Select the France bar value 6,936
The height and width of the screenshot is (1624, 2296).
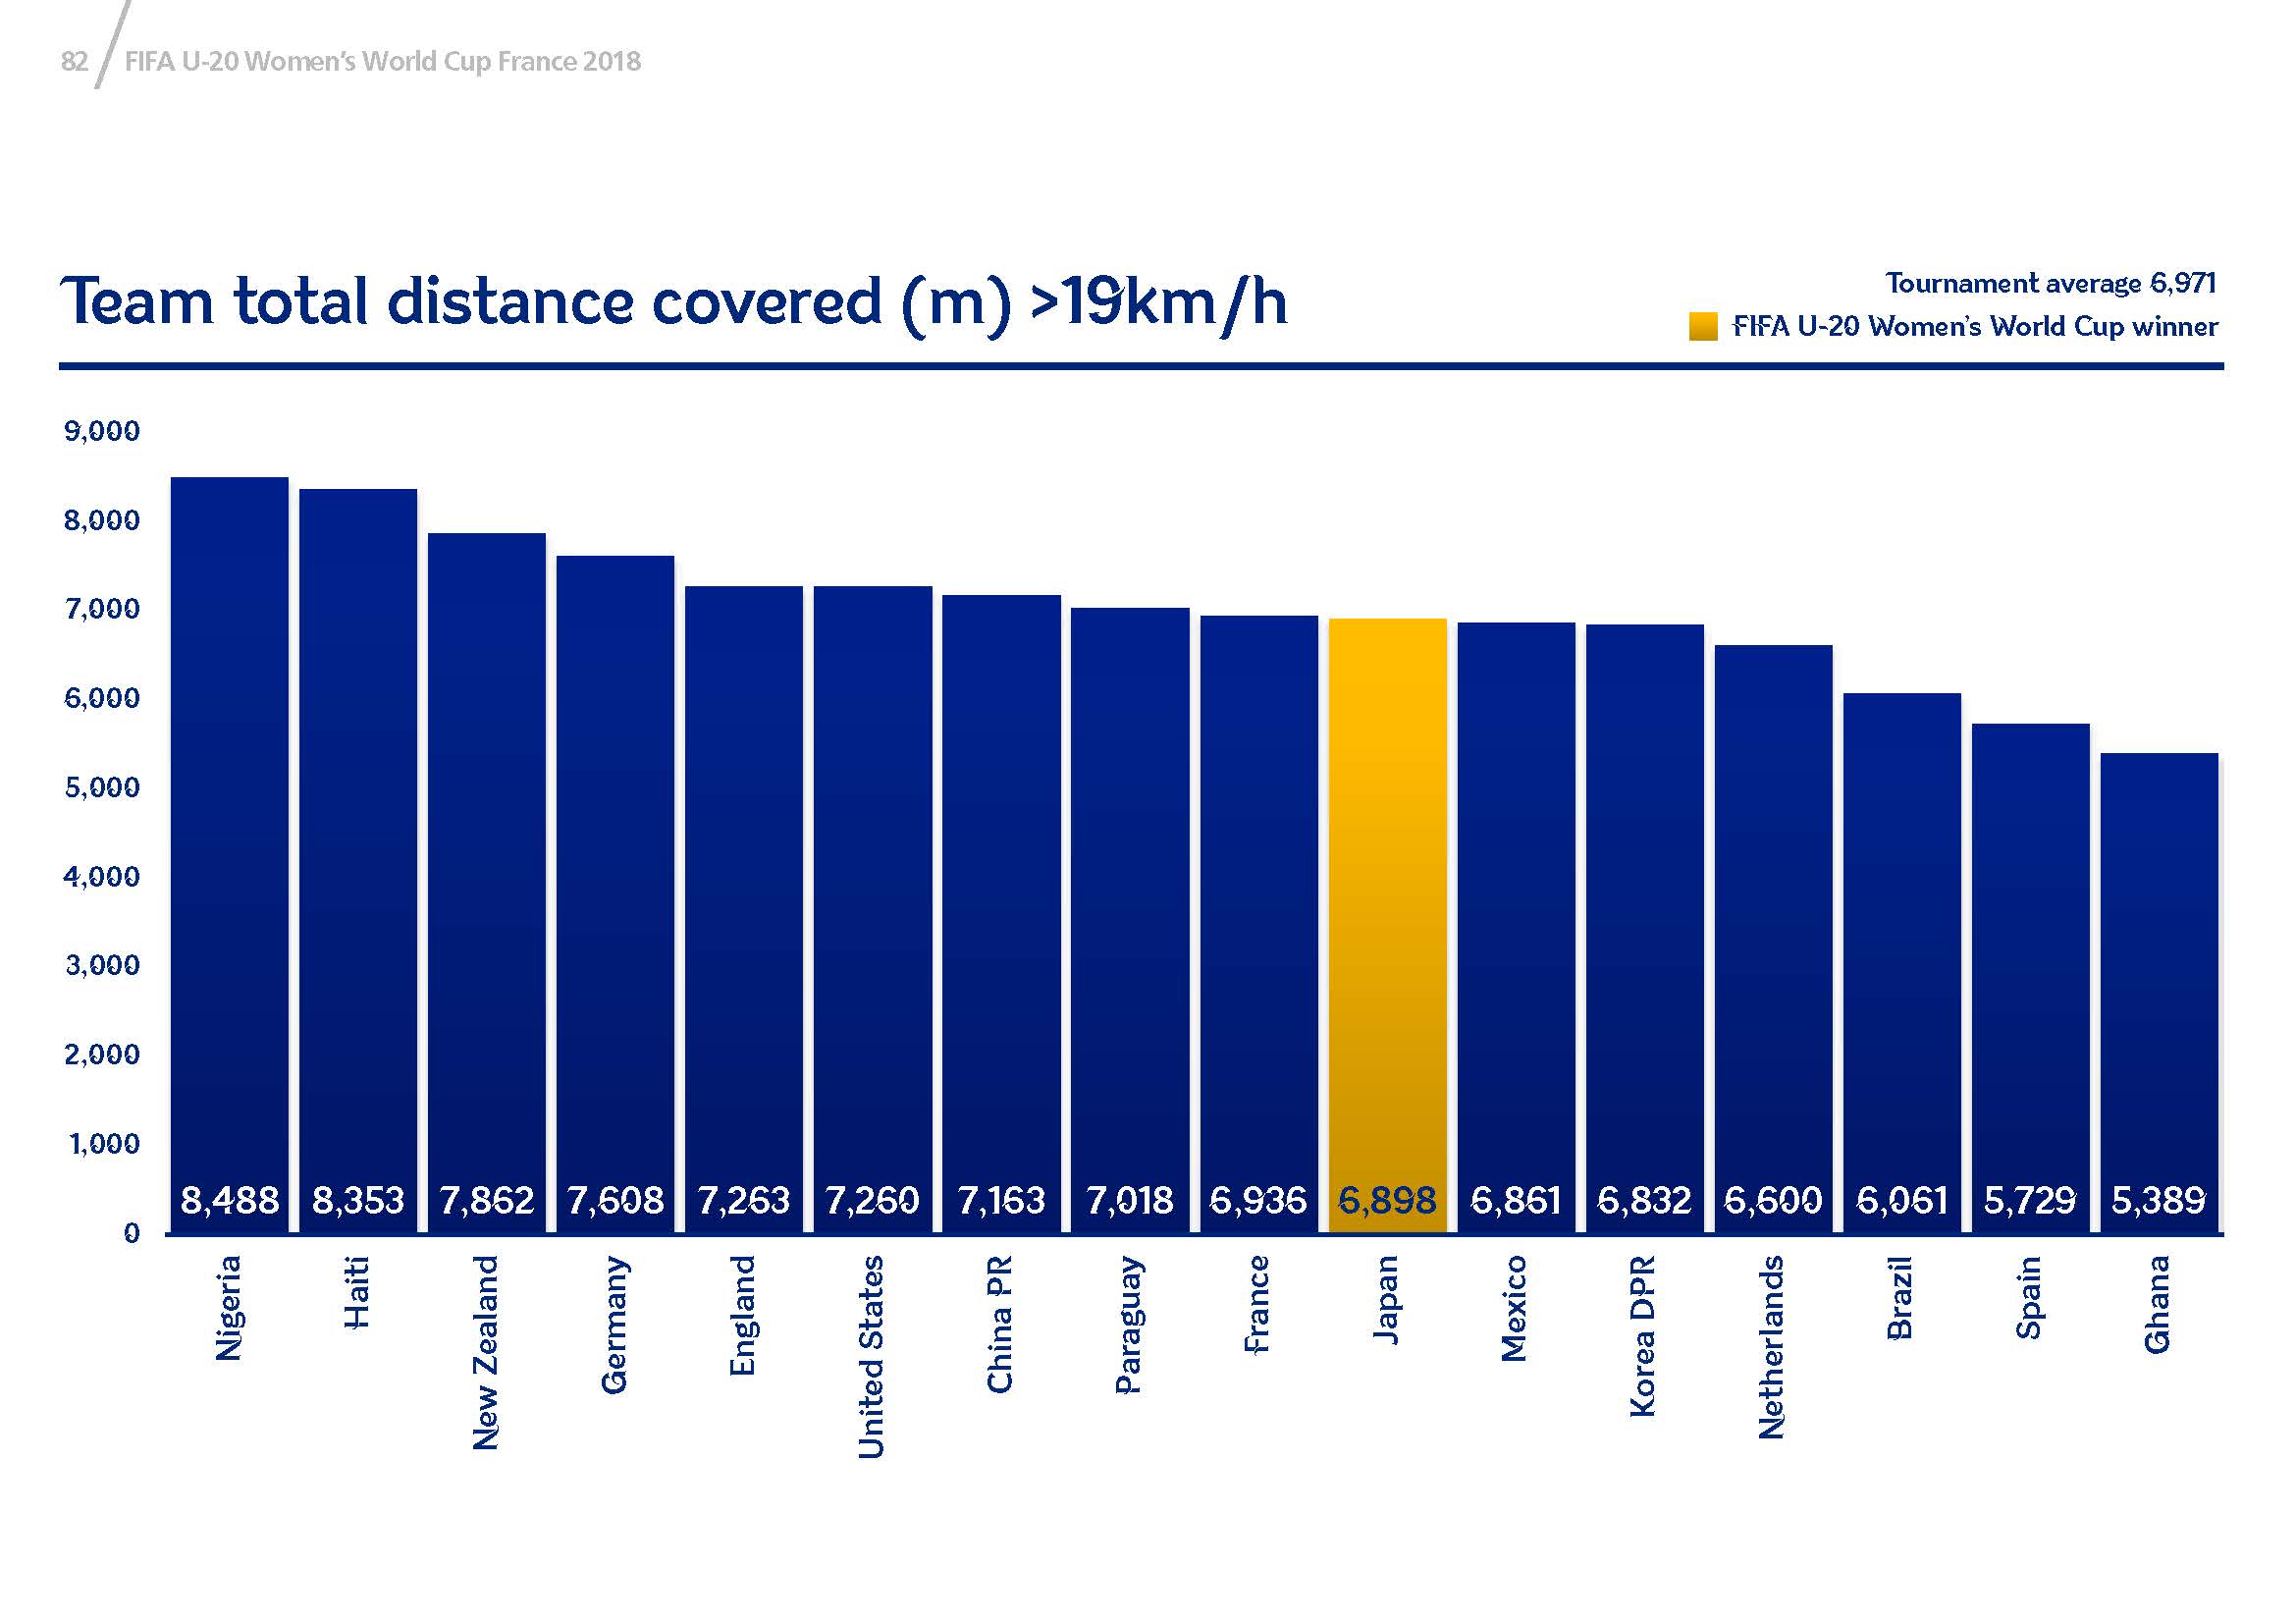[x=1258, y=1200]
